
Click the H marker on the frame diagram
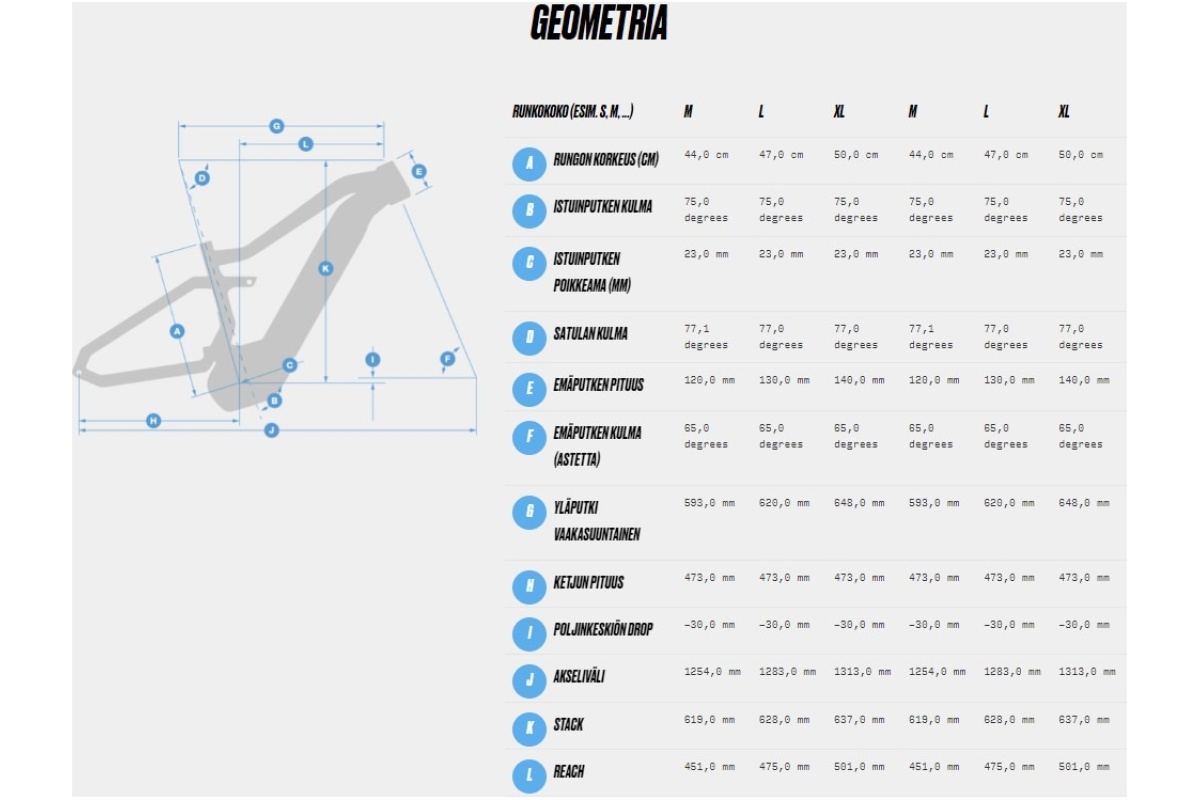pos(153,421)
